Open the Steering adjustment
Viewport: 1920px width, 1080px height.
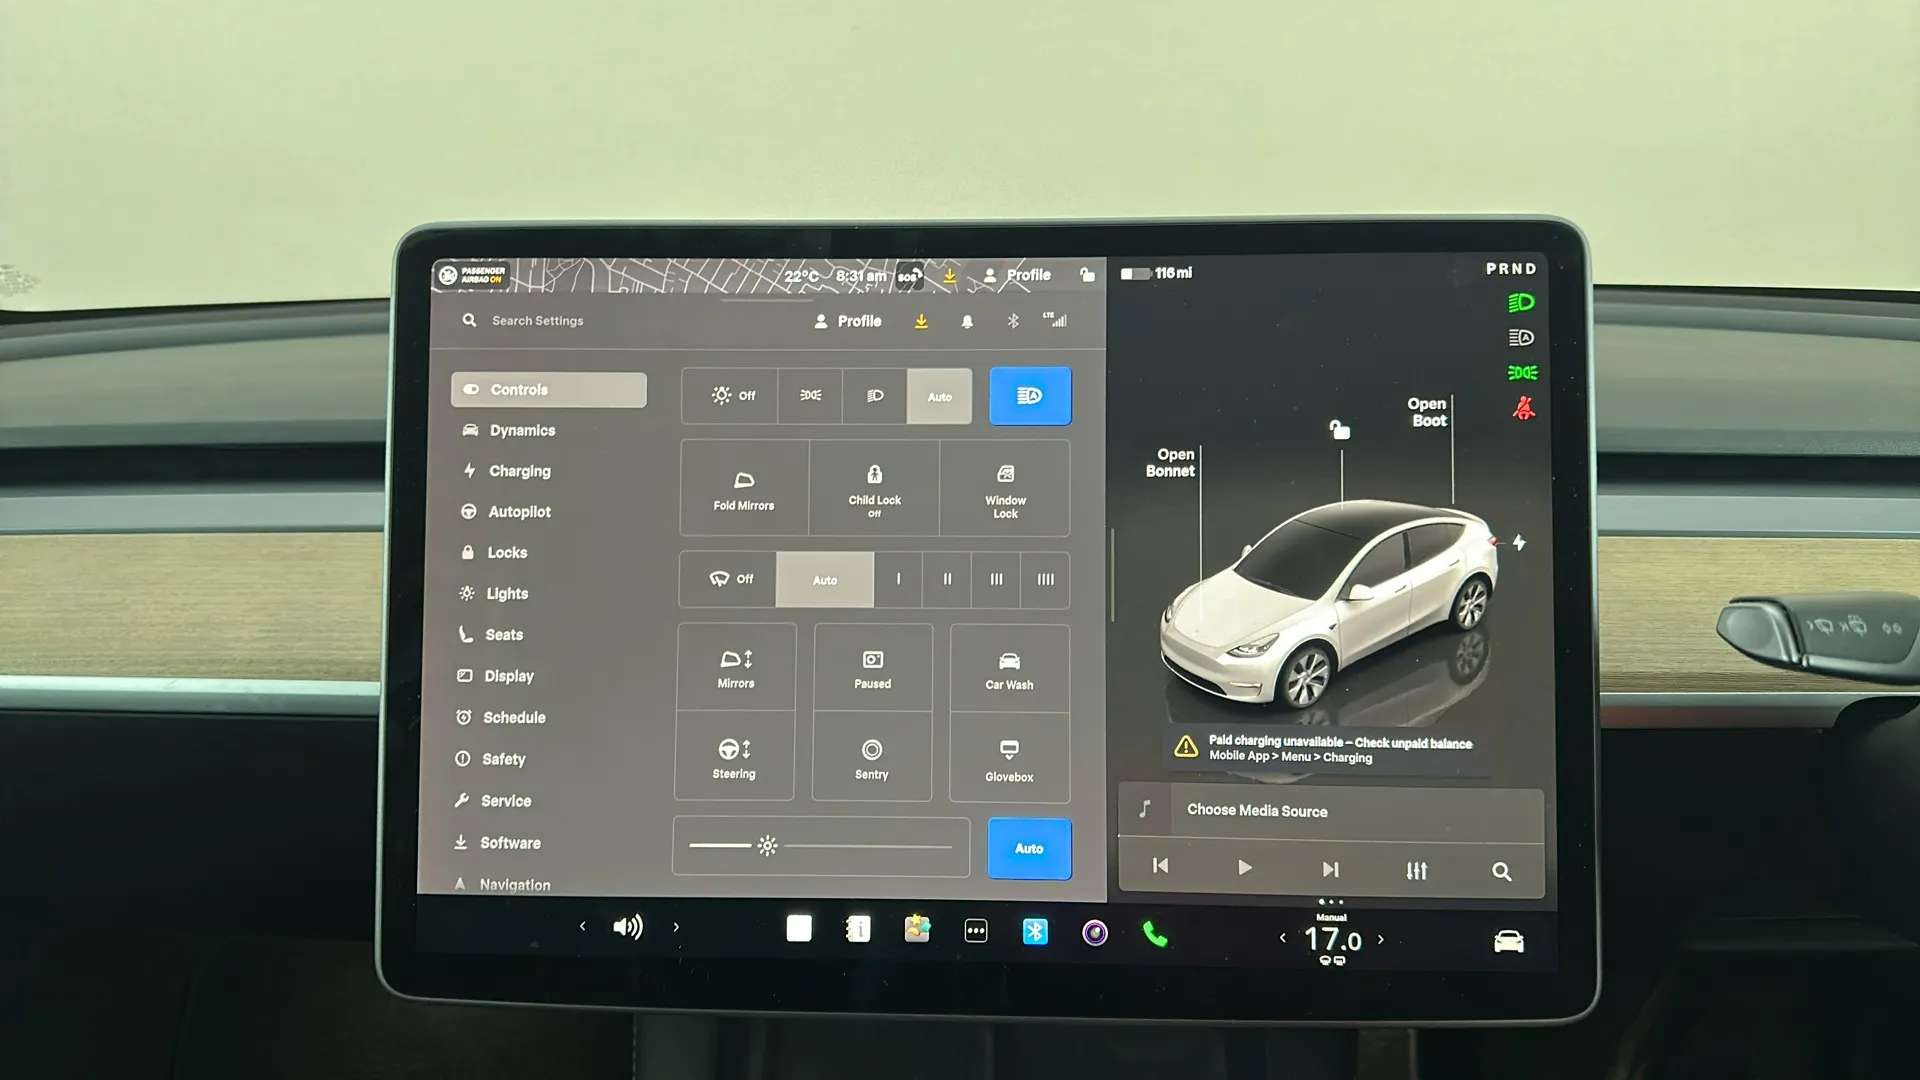point(734,758)
